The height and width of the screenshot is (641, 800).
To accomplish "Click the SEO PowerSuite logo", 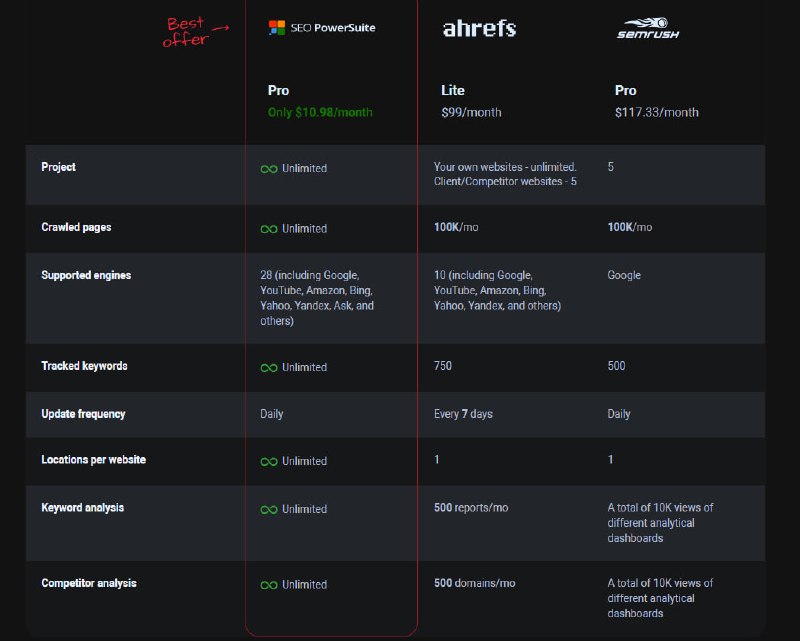I will (x=322, y=28).
